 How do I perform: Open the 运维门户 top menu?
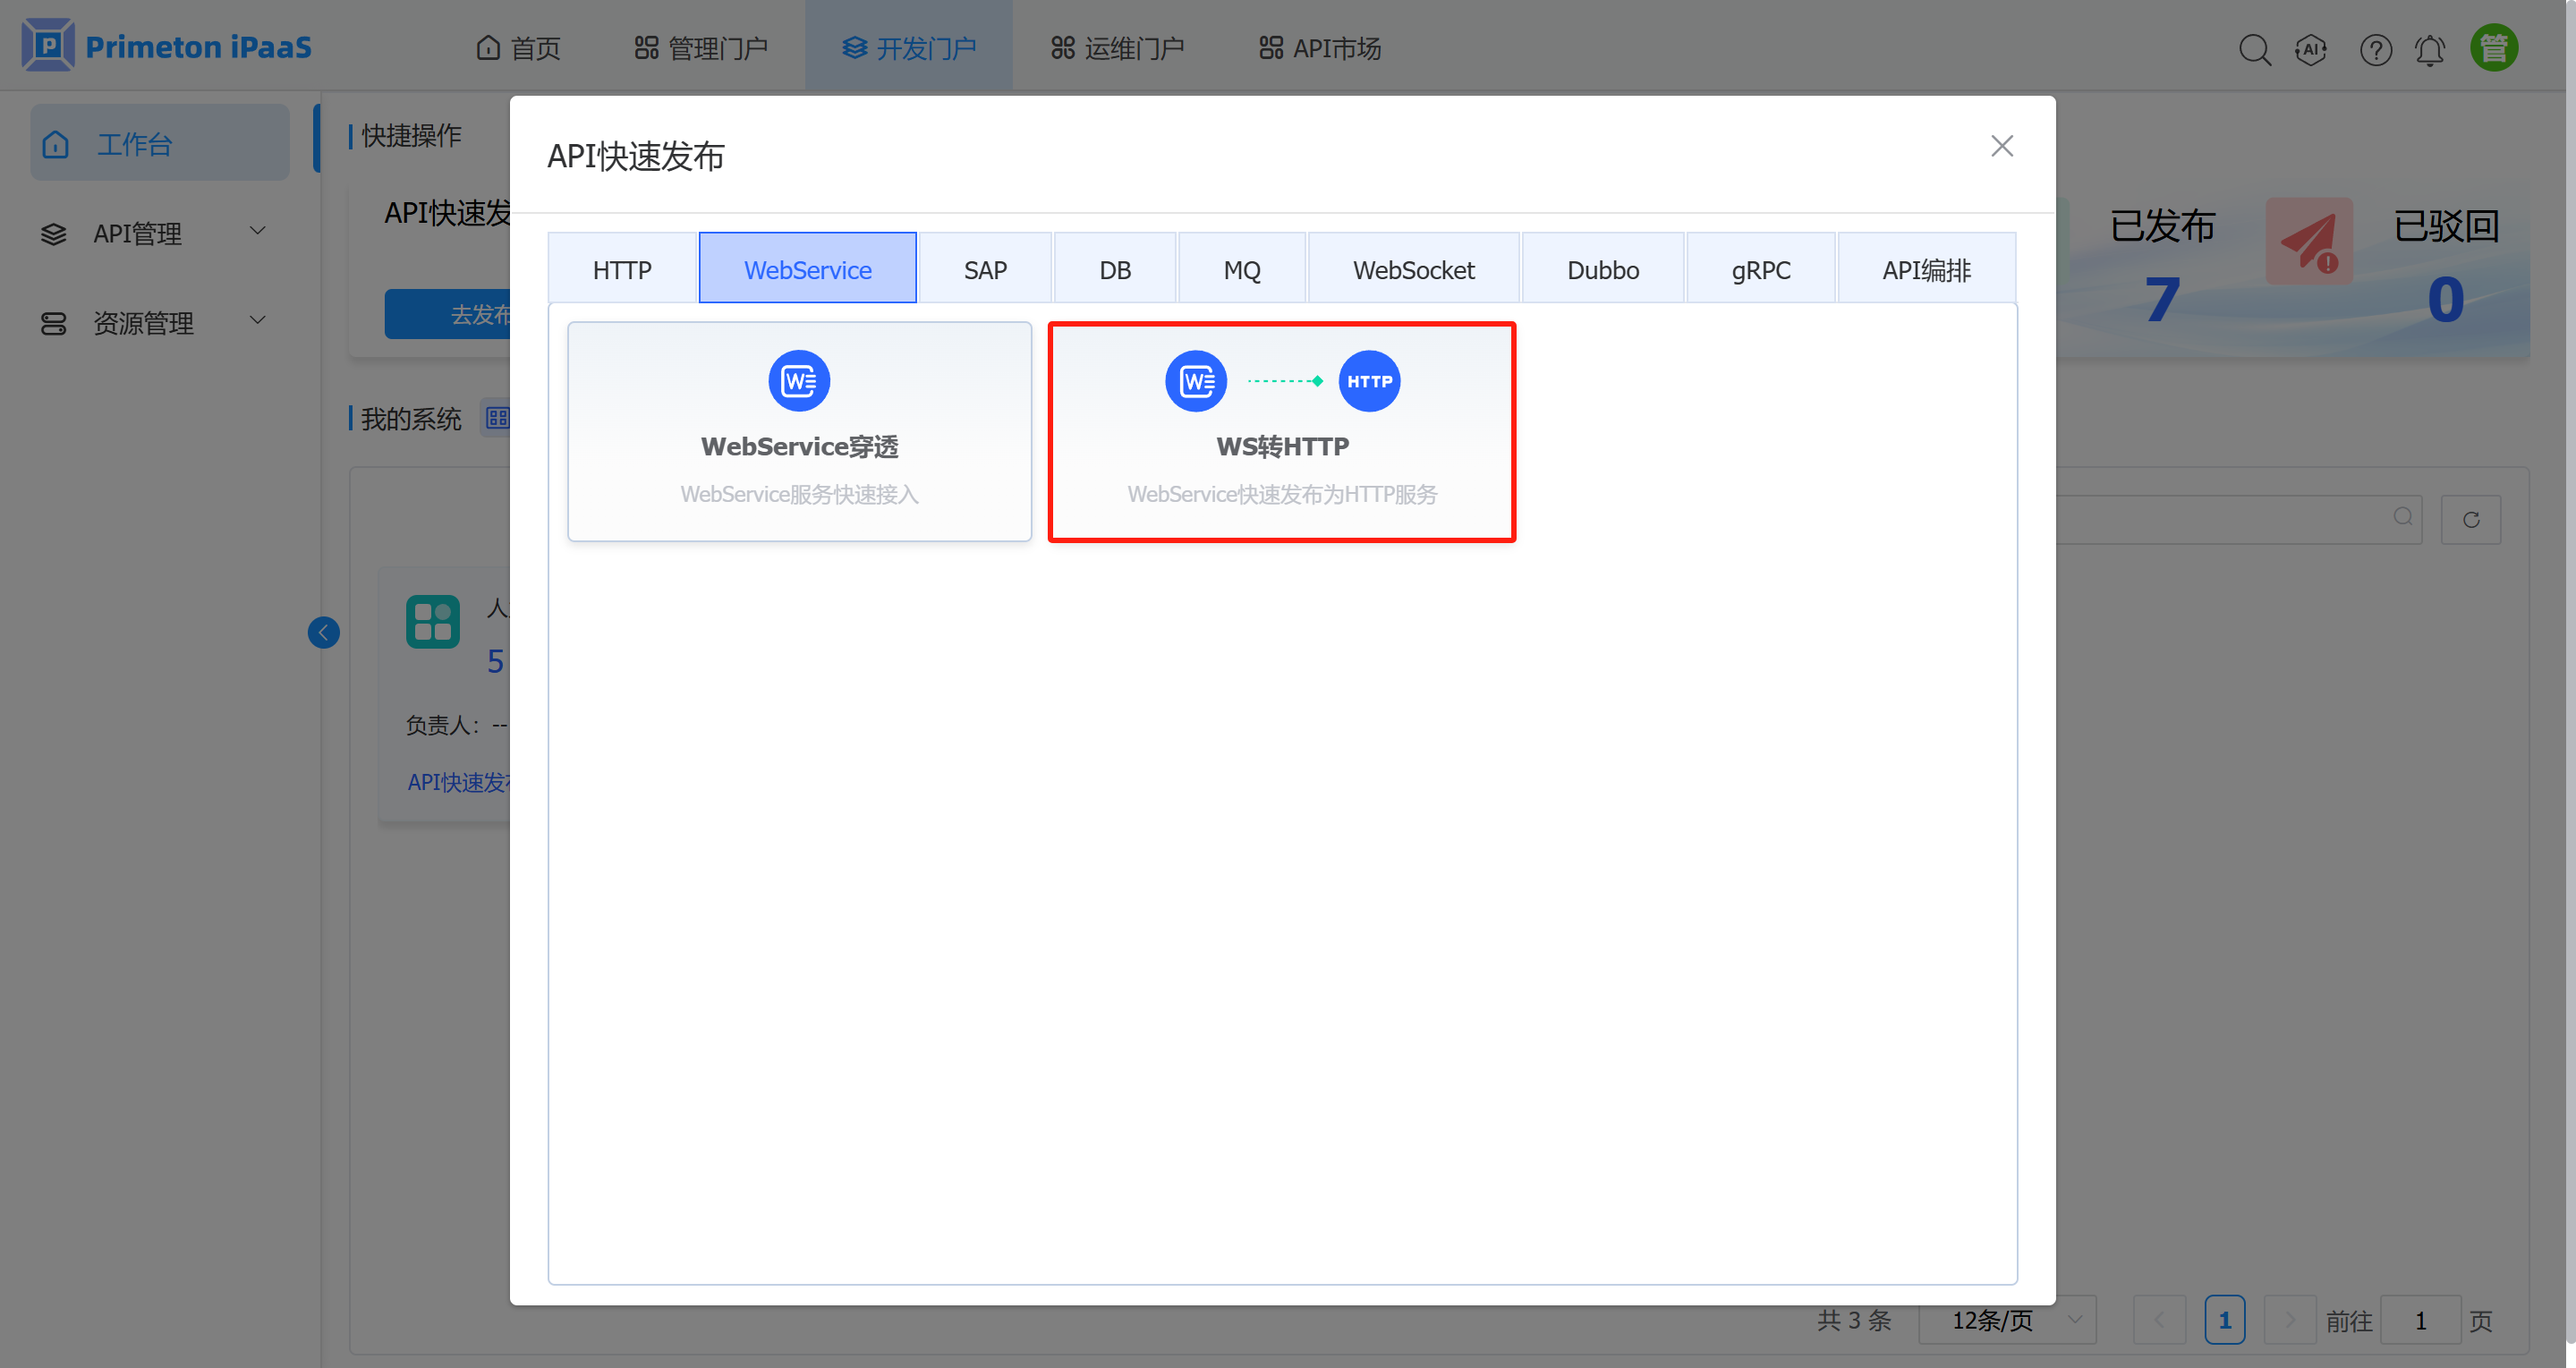click(1118, 48)
